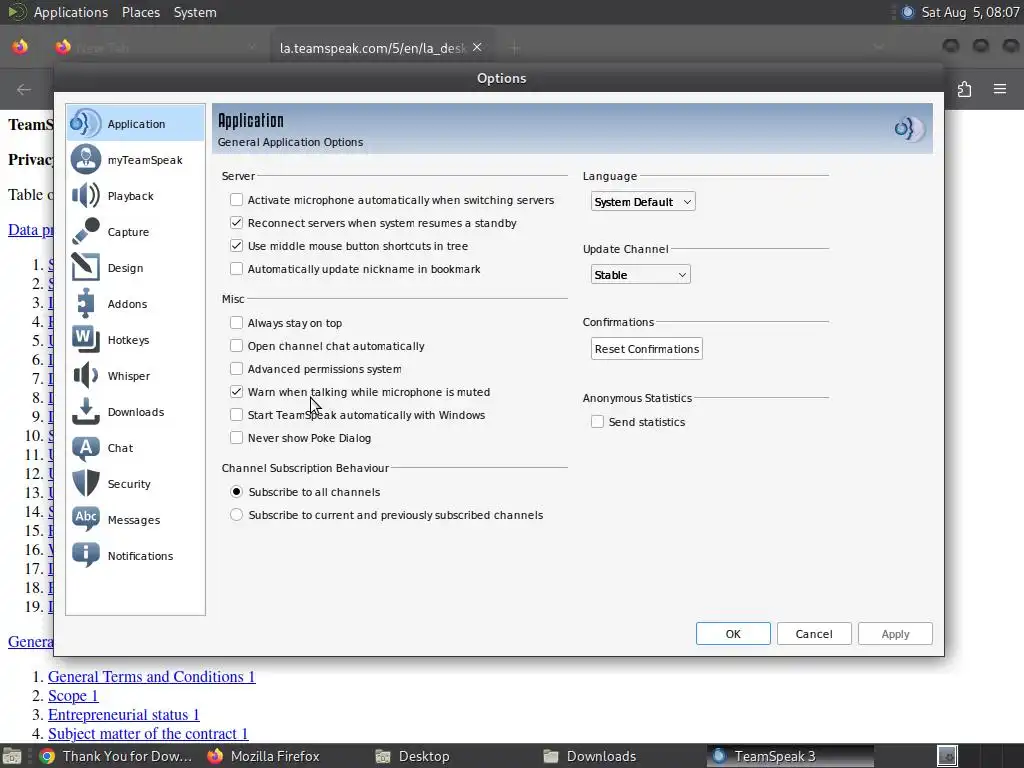Click the clock Sat Aug 5, 08:07
This screenshot has height=768, width=1024.
(x=970, y=12)
